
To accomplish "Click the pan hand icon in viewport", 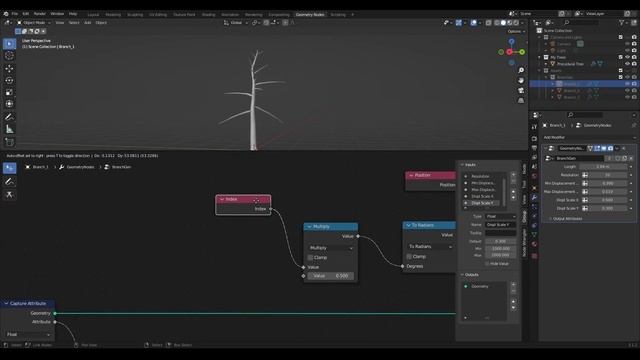I will pos(521,80).
